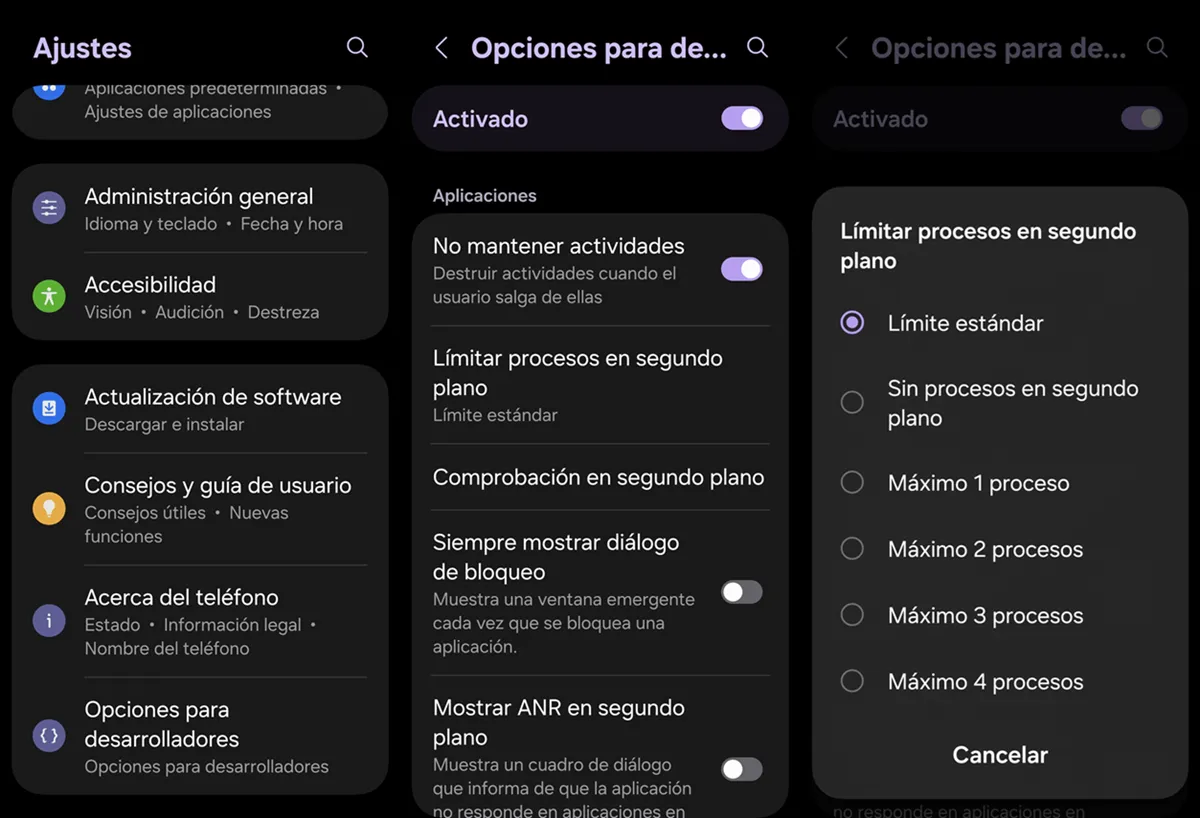Open Administración general settings
Screen dimensions: 1200x818
tap(200, 207)
